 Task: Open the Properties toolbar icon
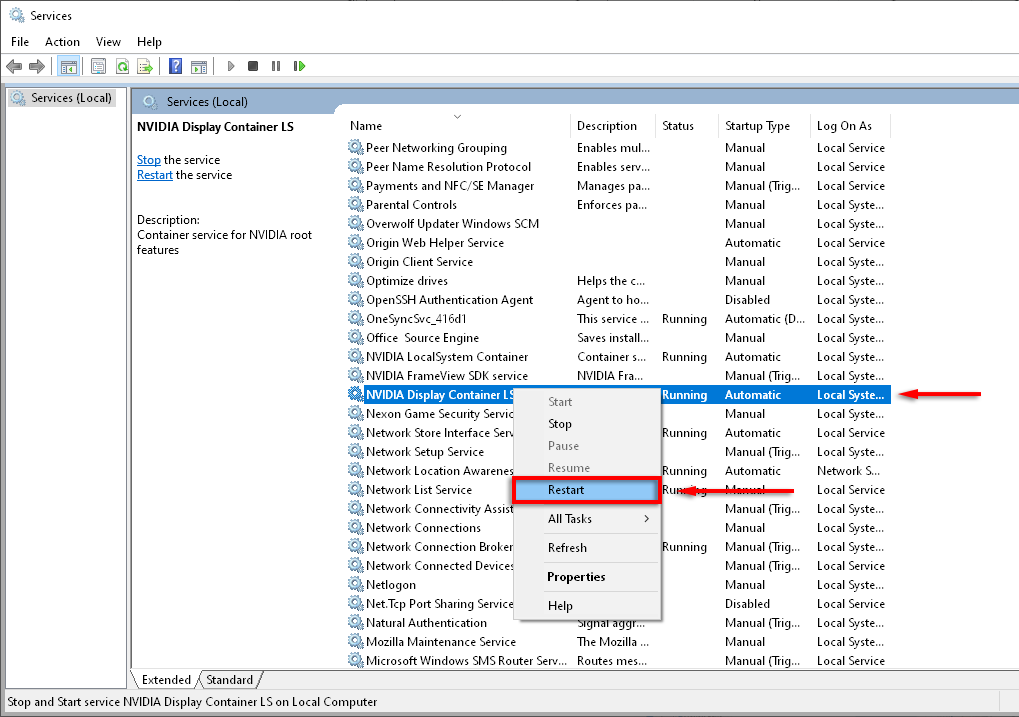click(x=98, y=66)
